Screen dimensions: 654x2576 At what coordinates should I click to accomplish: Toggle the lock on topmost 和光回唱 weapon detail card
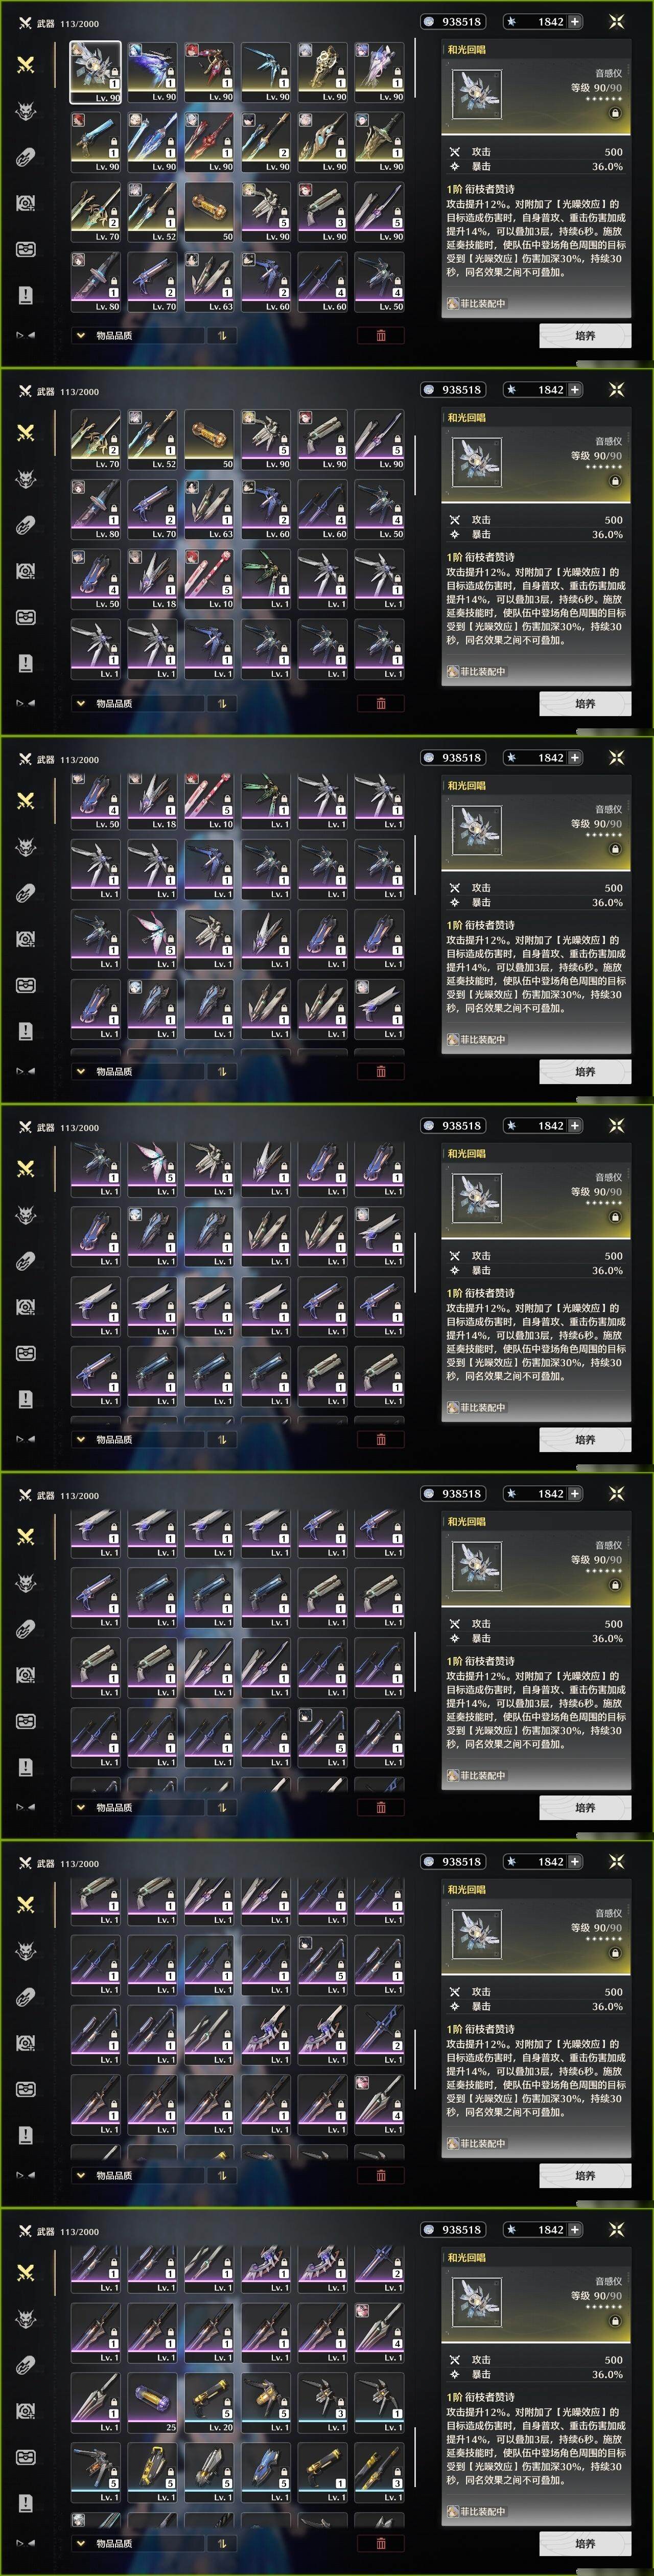[x=615, y=113]
